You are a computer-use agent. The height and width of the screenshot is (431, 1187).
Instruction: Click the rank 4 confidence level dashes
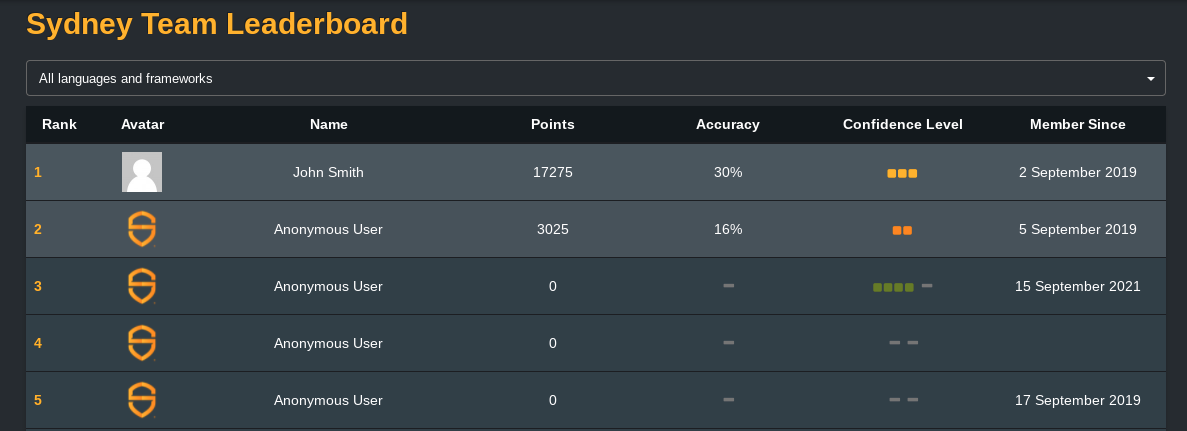[x=903, y=343]
